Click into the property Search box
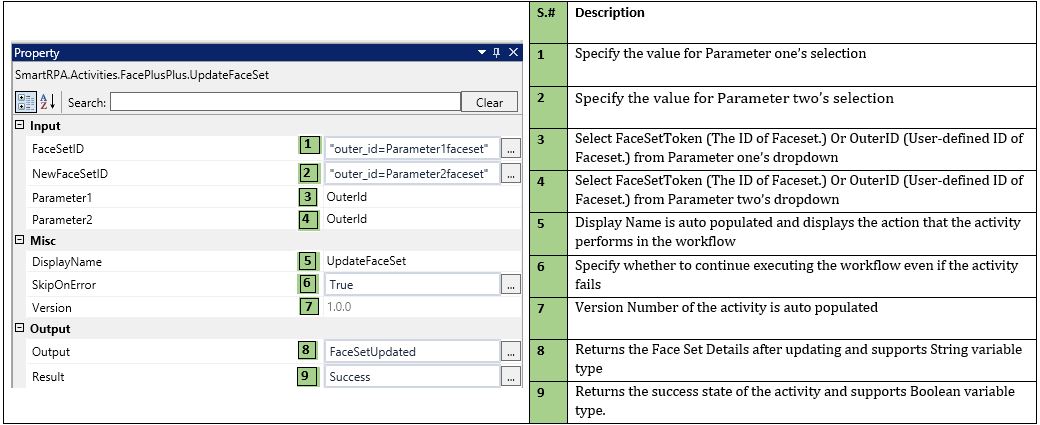The height and width of the screenshot is (425, 1040). (284, 102)
